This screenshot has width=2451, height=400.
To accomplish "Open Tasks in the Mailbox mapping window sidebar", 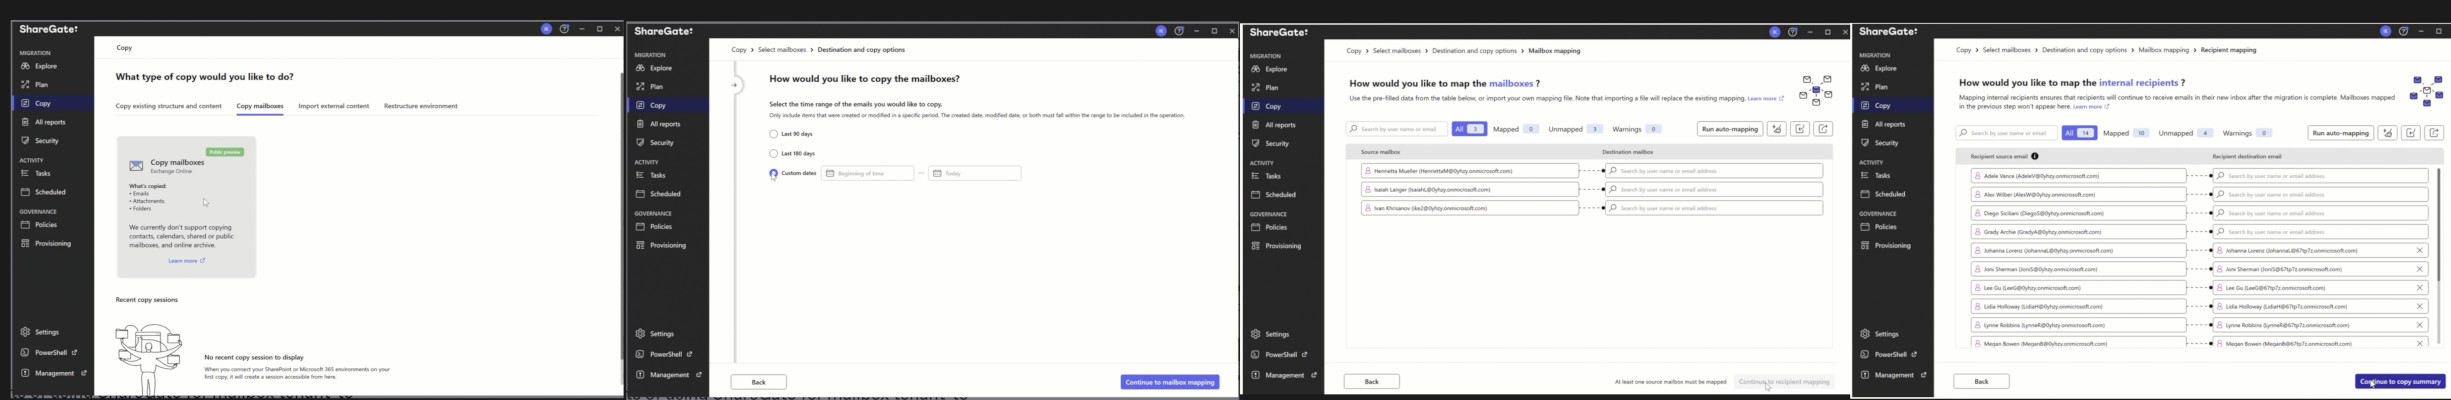I will point(1272,176).
